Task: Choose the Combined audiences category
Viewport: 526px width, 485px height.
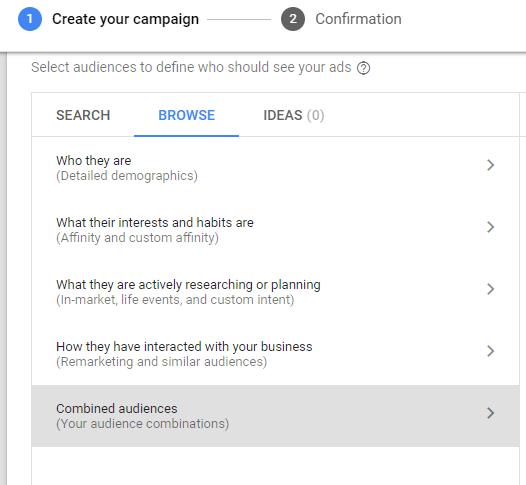Action: [275, 416]
